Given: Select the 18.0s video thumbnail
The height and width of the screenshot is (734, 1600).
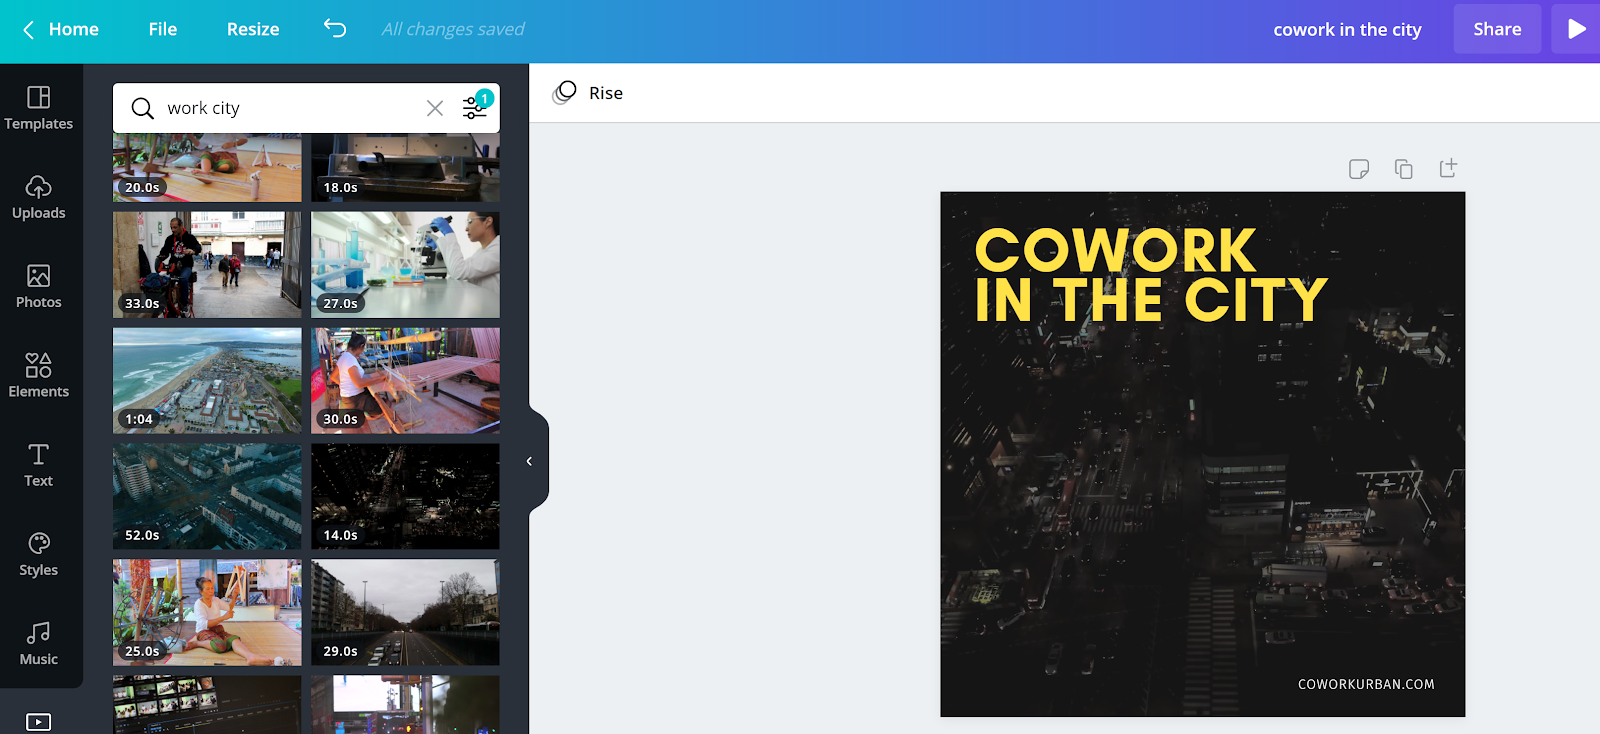Looking at the screenshot, I should [405, 169].
